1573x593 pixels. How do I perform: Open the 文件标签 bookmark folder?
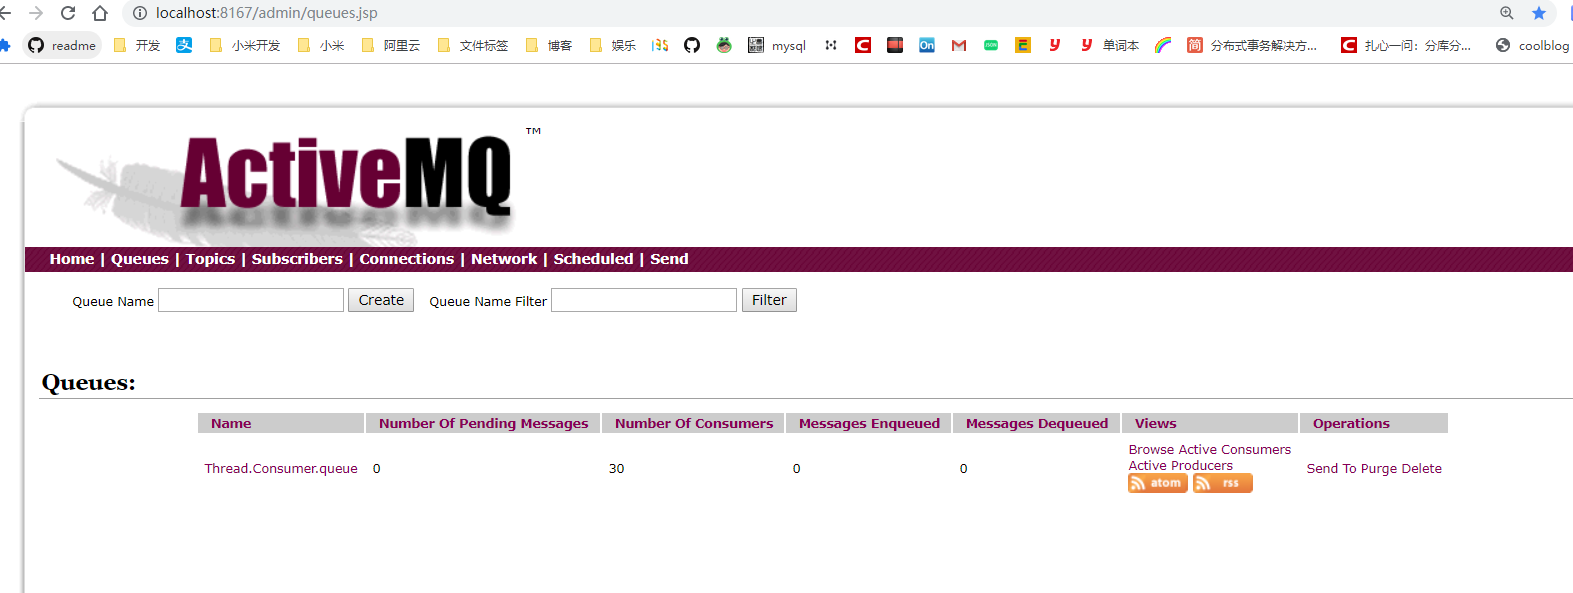(x=473, y=45)
